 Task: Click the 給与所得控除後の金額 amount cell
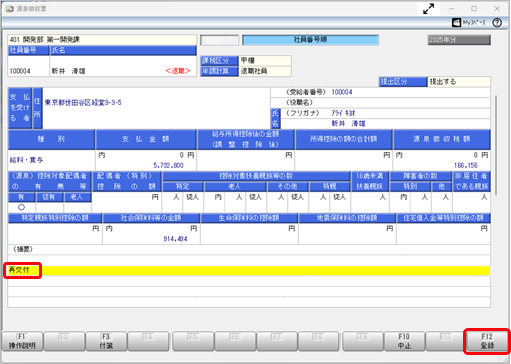pos(246,160)
